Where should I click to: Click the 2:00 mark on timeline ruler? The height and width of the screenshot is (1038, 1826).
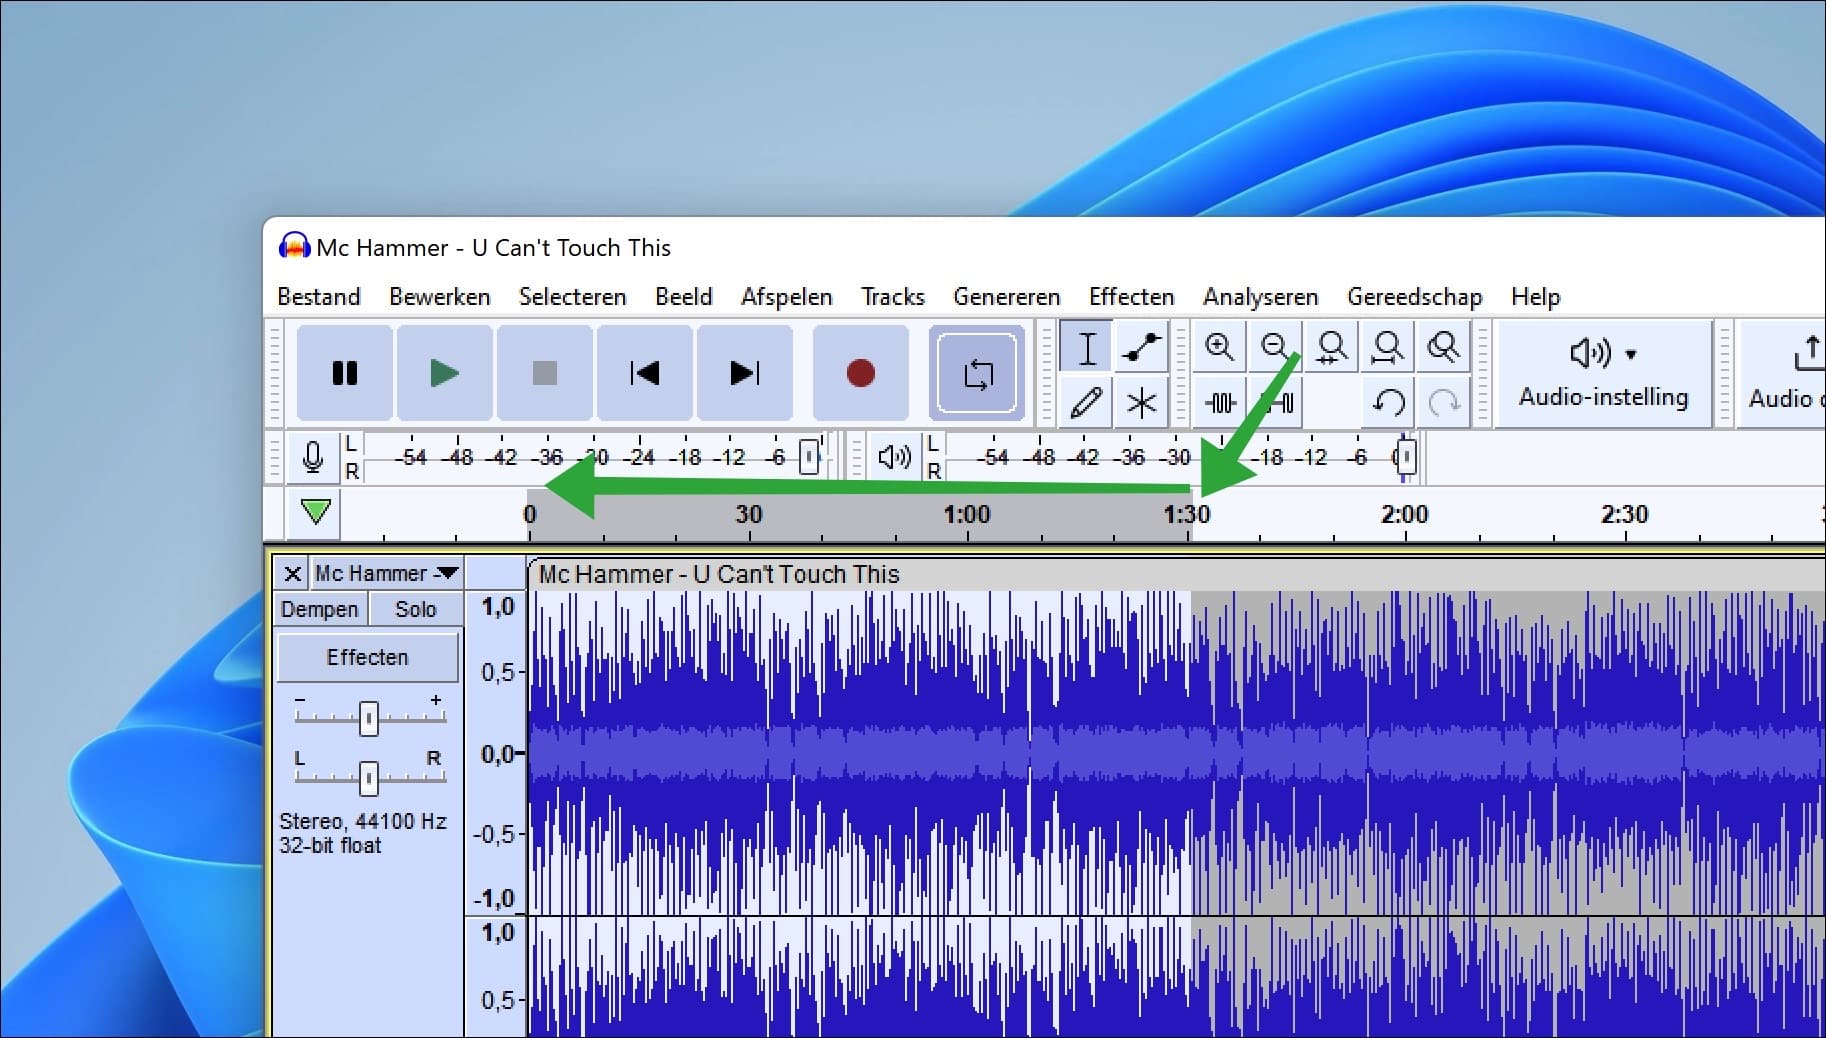point(1405,515)
